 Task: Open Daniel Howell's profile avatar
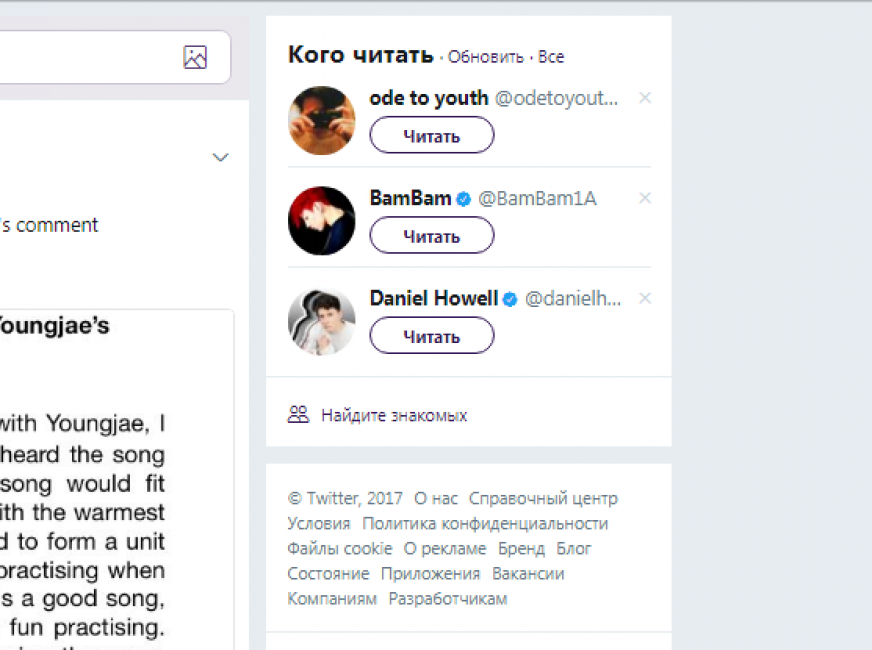pos(321,321)
